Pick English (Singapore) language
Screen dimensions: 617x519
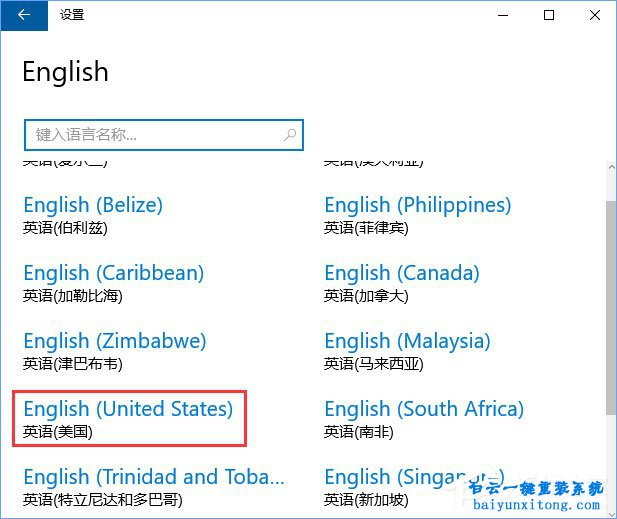[x=410, y=478]
